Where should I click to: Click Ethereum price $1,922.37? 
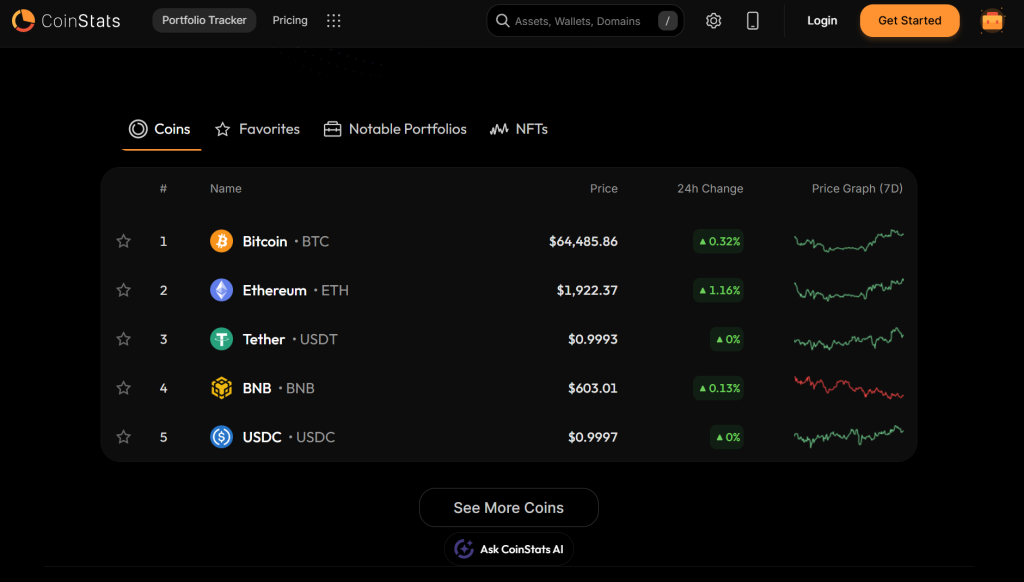click(587, 290)
